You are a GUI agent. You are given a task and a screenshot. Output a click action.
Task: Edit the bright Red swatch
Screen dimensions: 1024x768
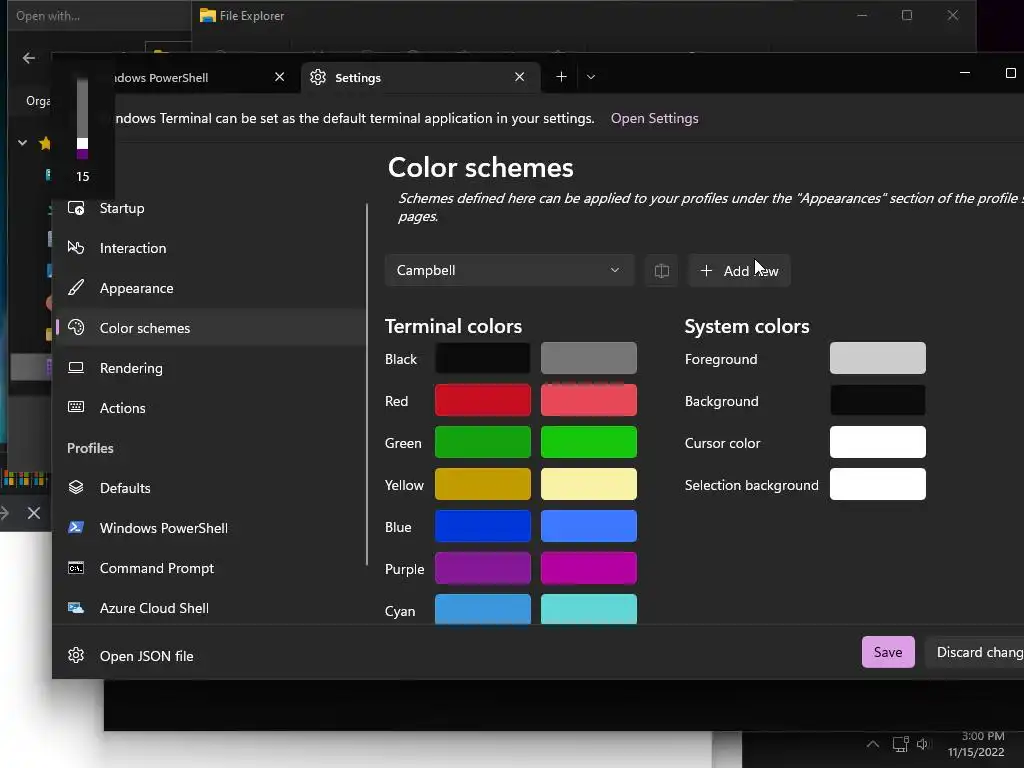(x=588, y=400)
